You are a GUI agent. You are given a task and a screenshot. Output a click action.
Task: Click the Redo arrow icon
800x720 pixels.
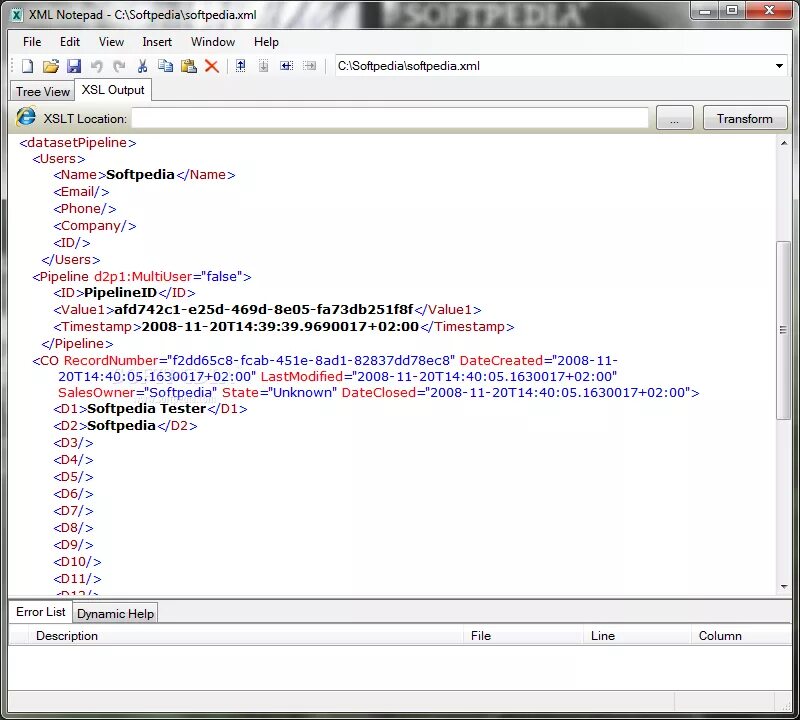[x=119, y=66]
